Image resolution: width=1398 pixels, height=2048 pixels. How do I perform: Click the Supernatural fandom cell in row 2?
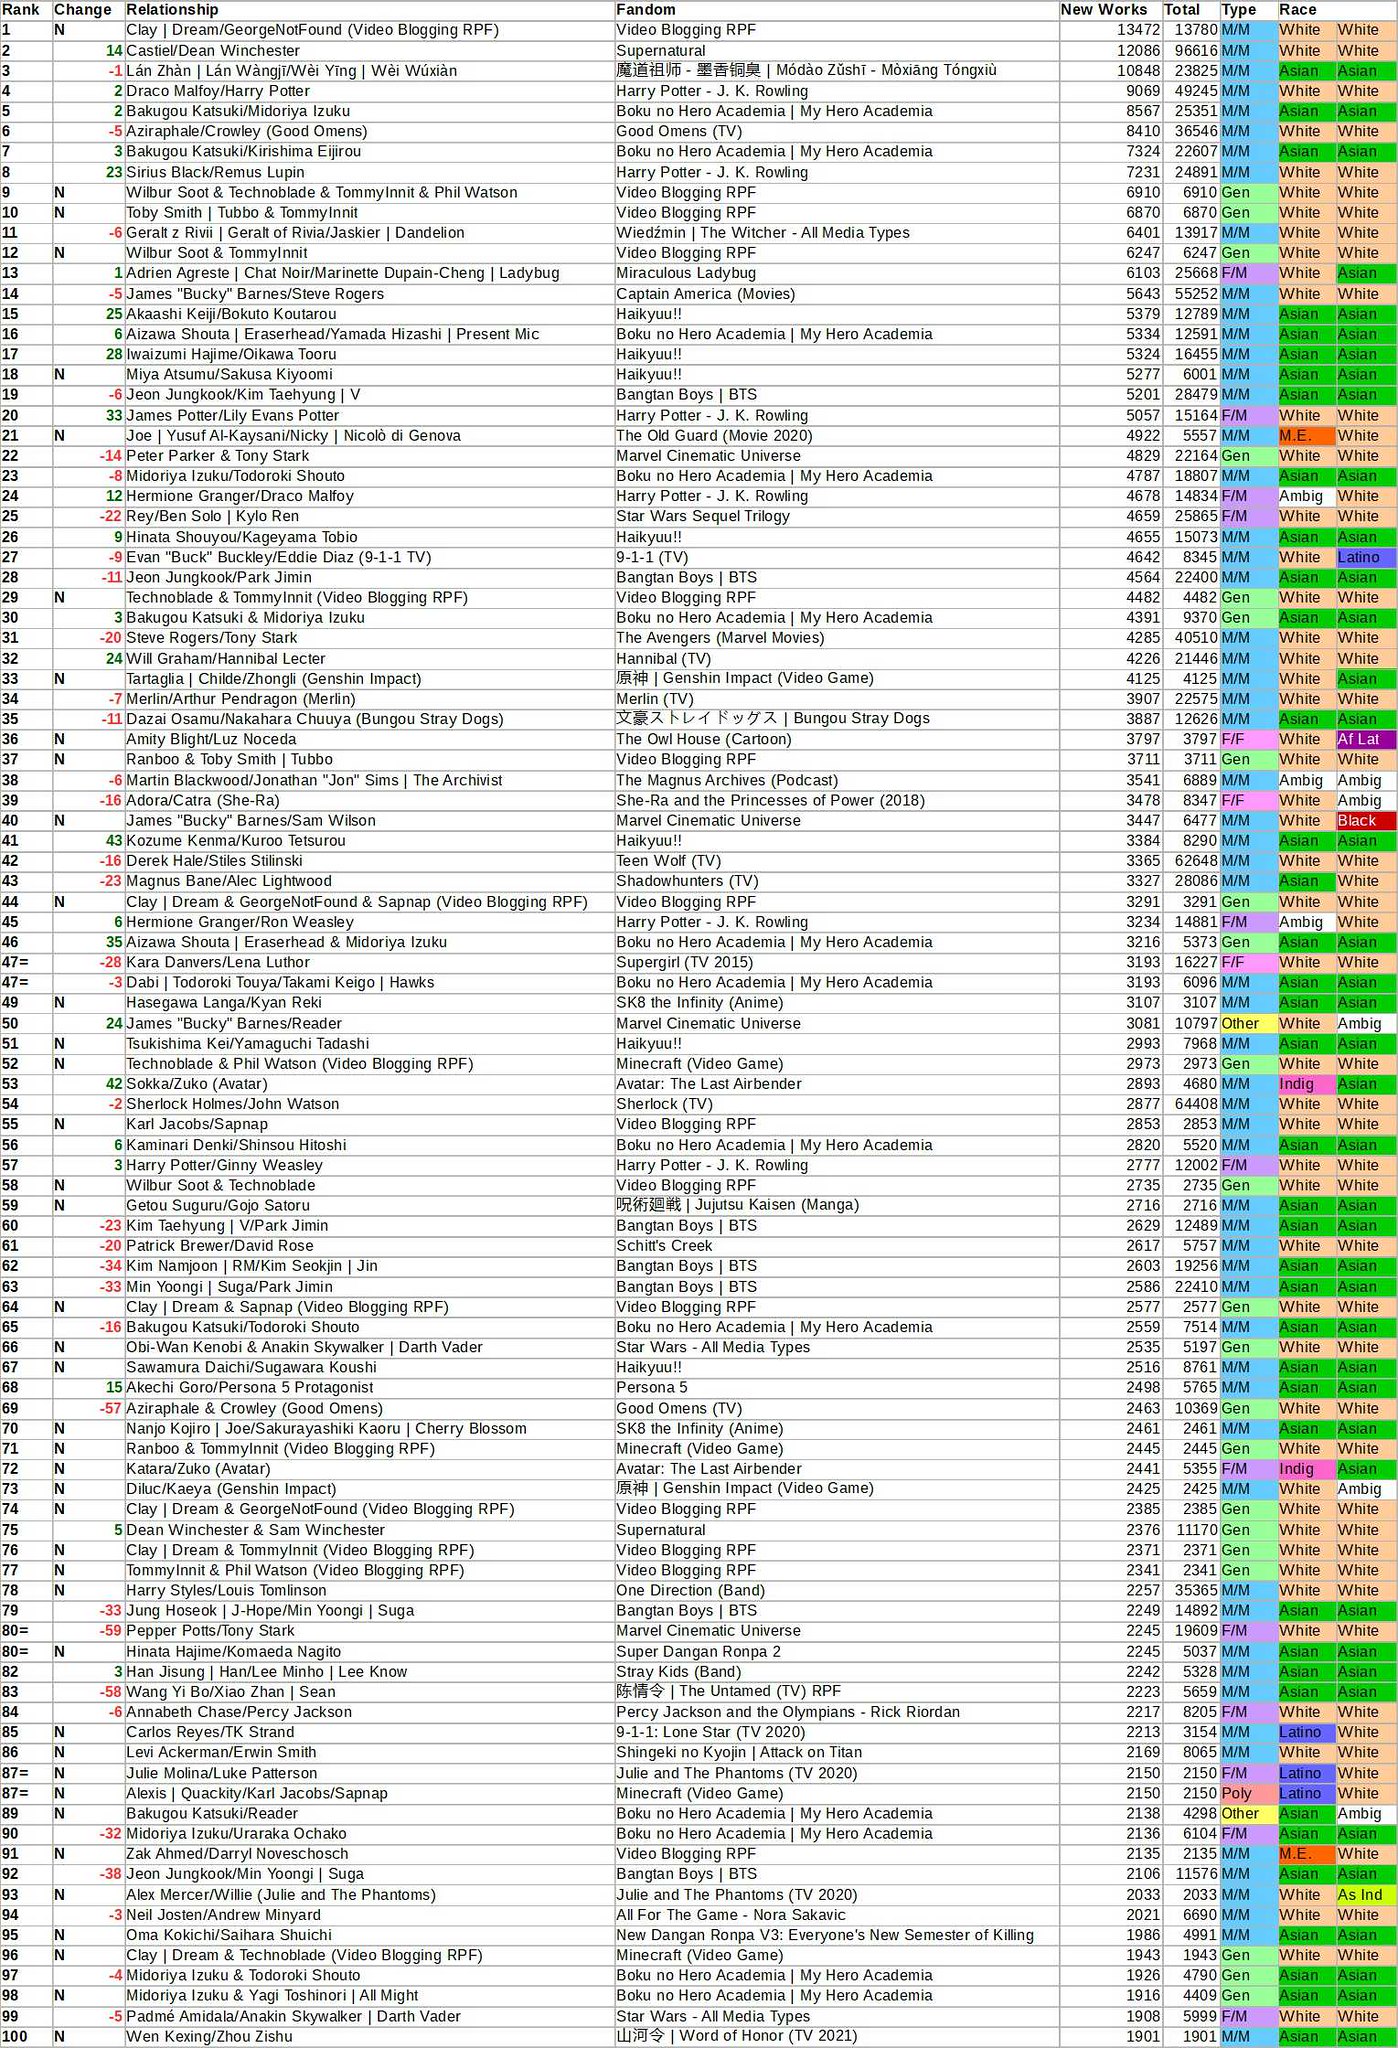[x=836, y=51]
